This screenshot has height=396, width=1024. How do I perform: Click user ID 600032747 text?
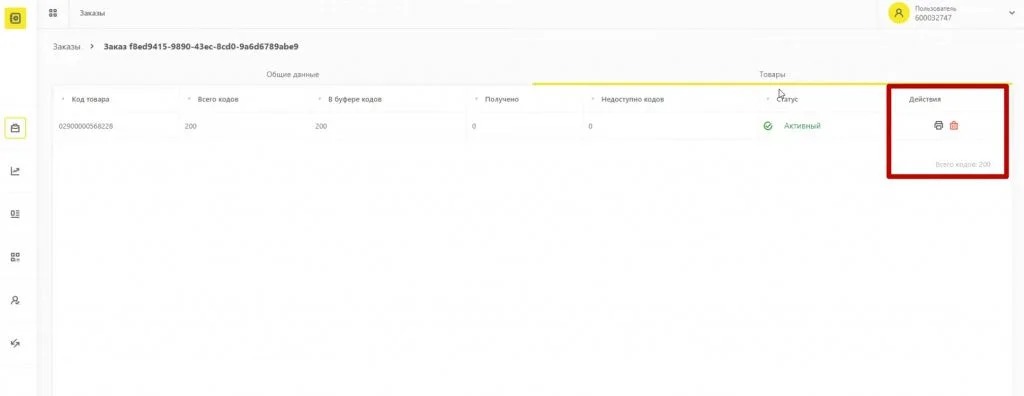coord(933,18)
